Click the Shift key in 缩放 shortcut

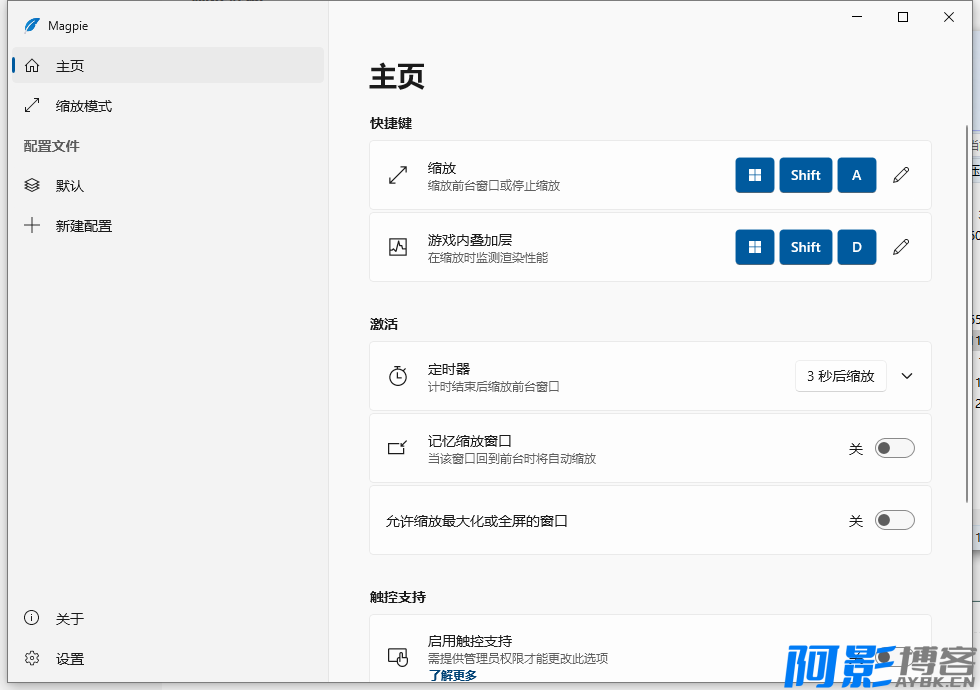[x=806, y=175]
